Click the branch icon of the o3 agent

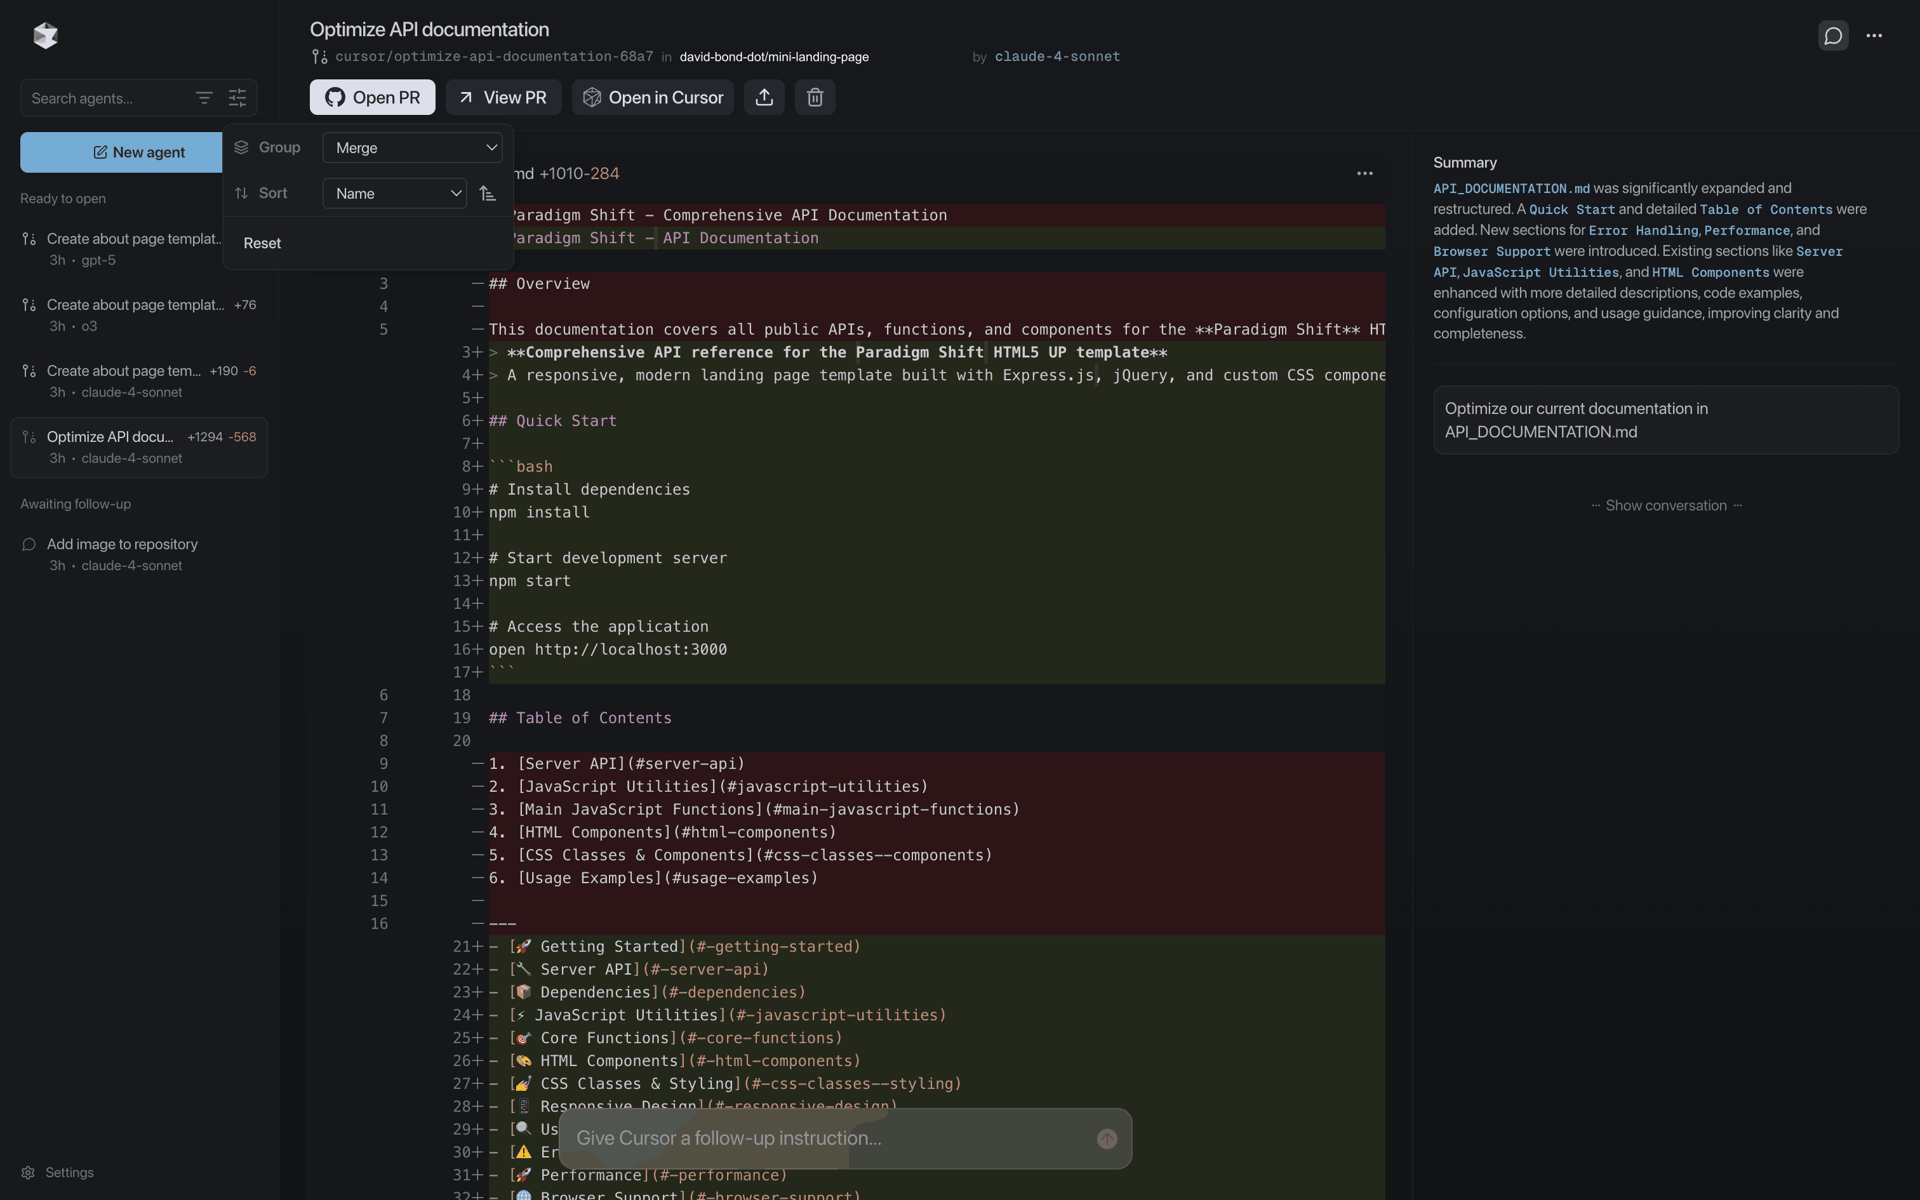[x=29, y=305]
